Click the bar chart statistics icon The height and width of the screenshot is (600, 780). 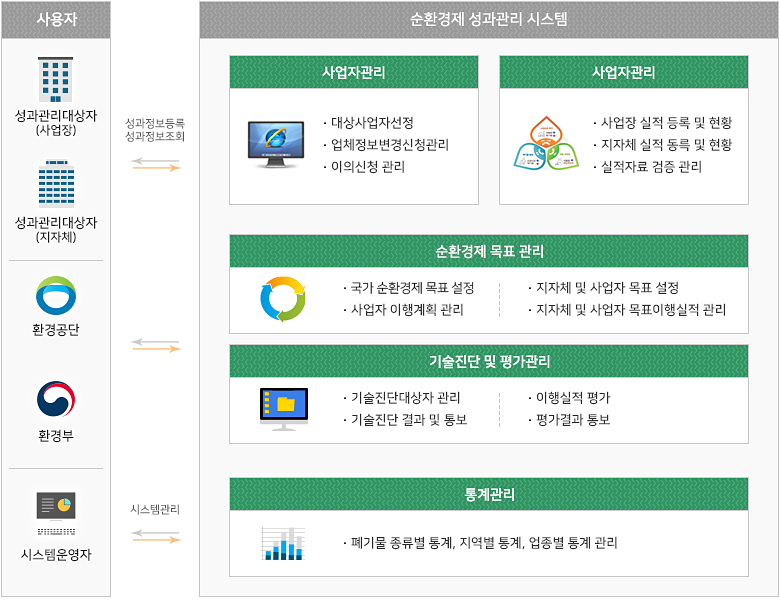pos(283,543)
